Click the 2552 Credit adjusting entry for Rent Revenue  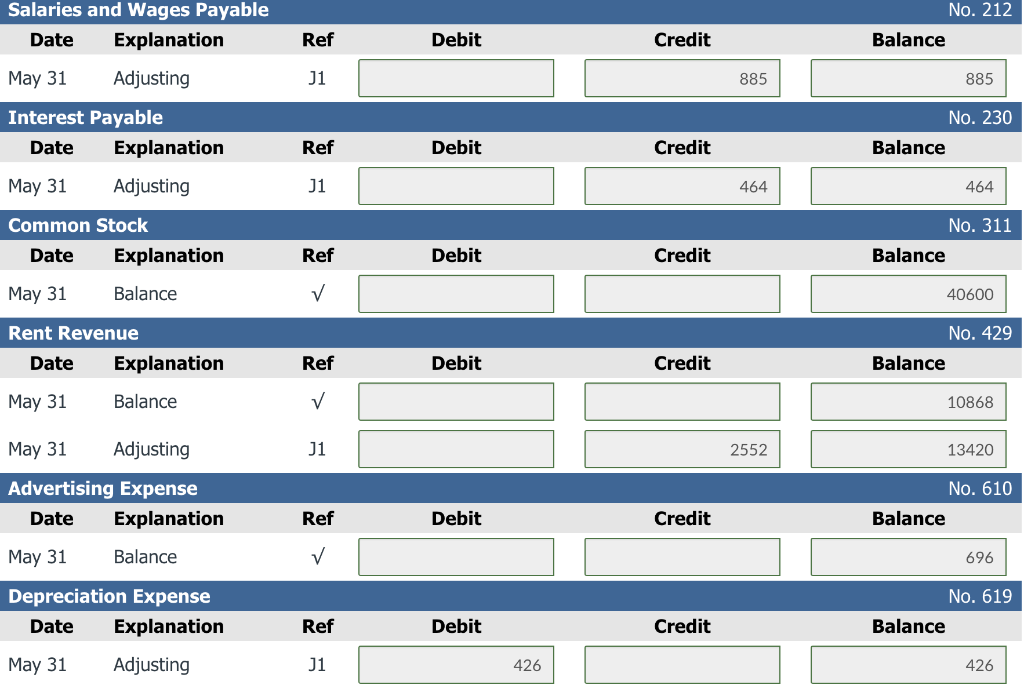click(681, 448)
